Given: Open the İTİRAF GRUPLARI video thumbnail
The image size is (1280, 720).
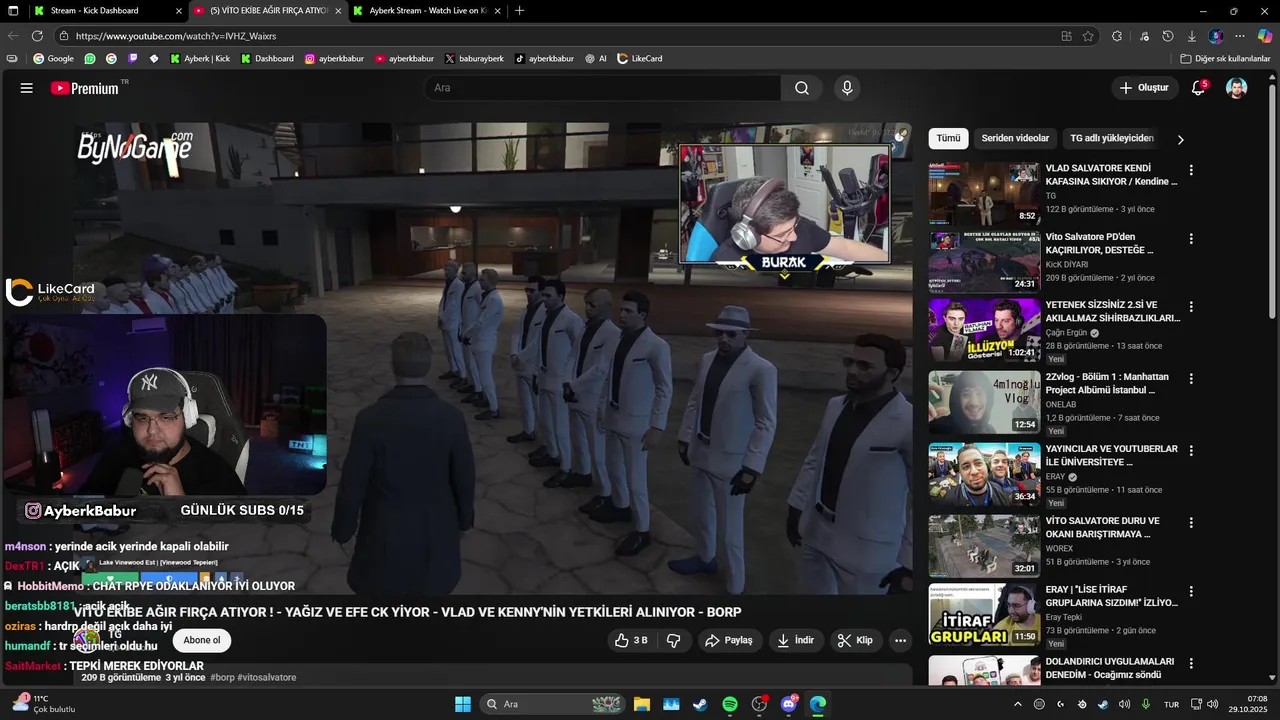Looking at the screenshot, I should (984, 615).
